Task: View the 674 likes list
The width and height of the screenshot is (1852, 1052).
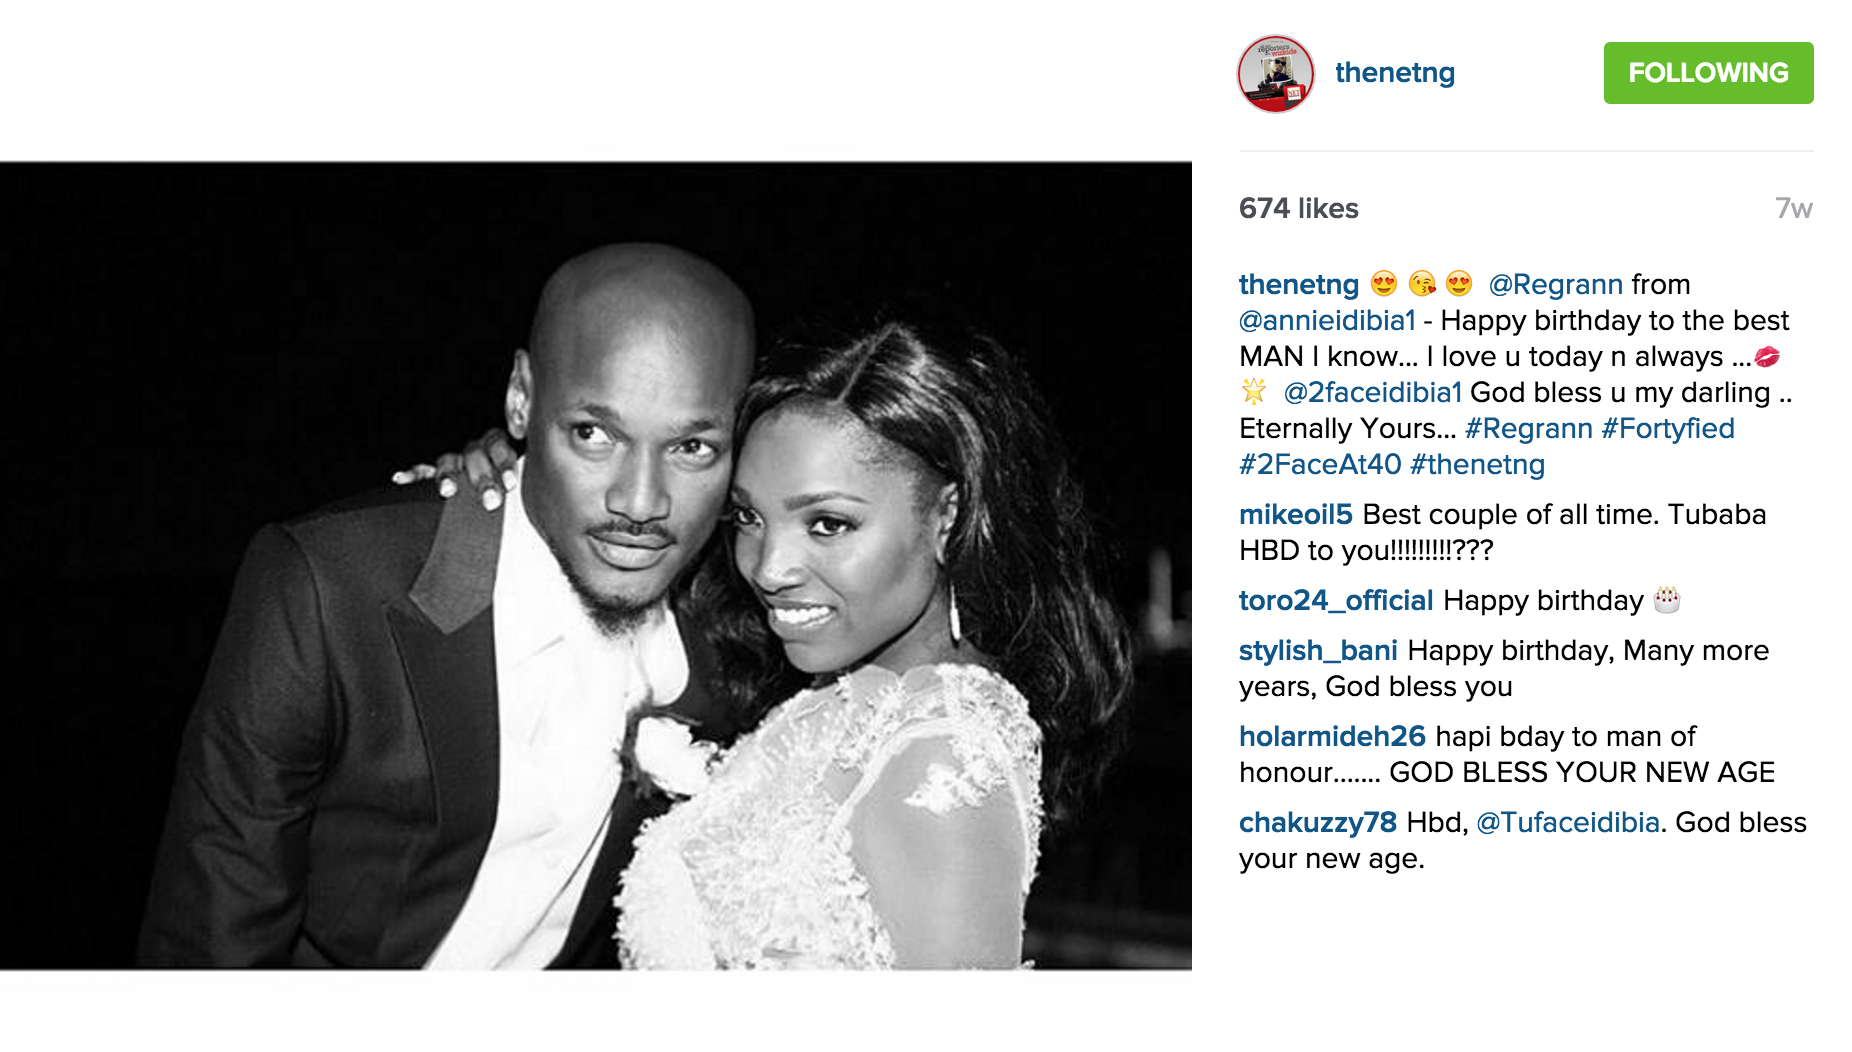Action: [1298, 208]
